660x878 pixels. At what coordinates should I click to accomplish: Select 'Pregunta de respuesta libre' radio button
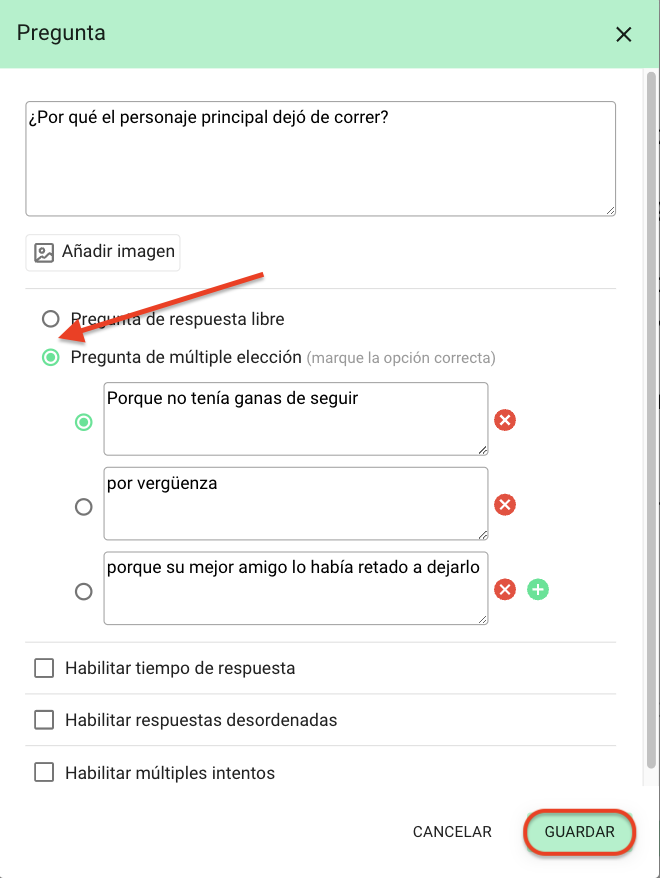tap(50, 319)
